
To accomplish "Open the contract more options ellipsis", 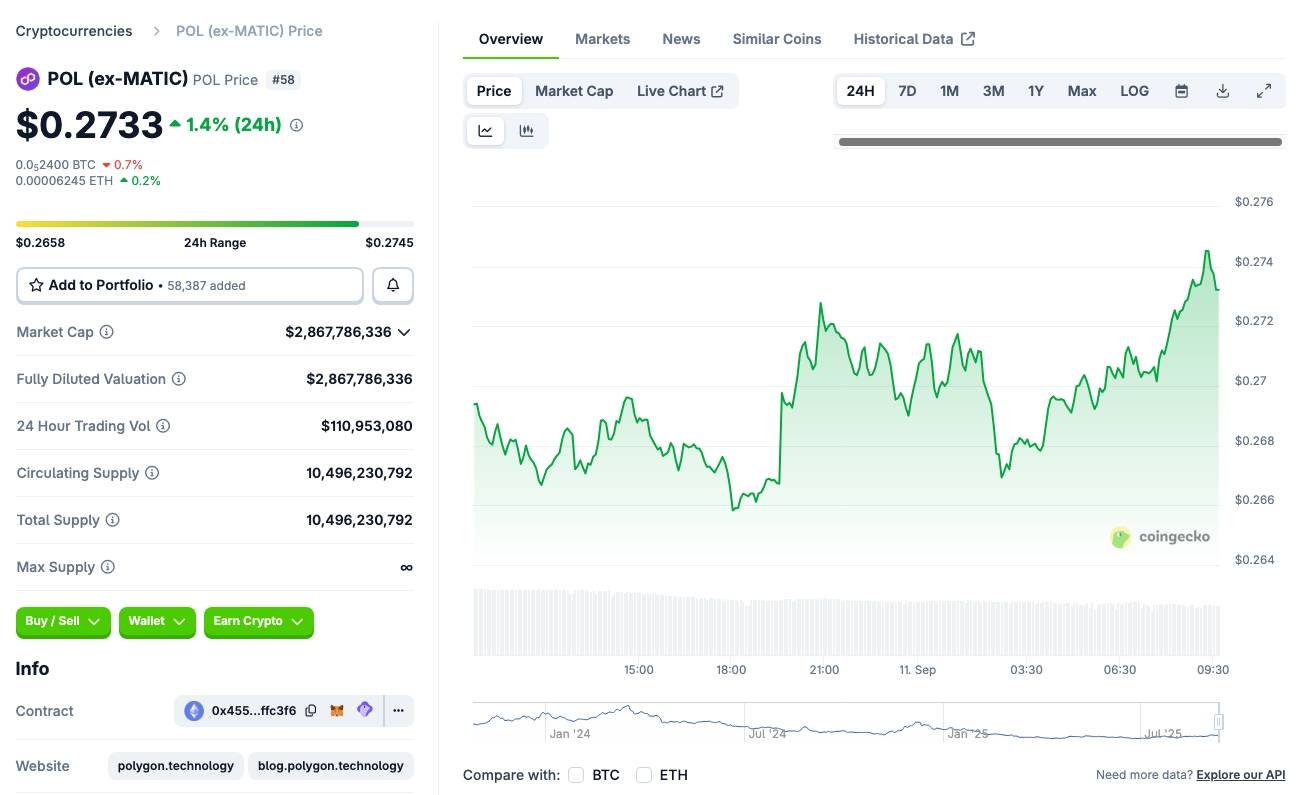I will tap(398, 711).
